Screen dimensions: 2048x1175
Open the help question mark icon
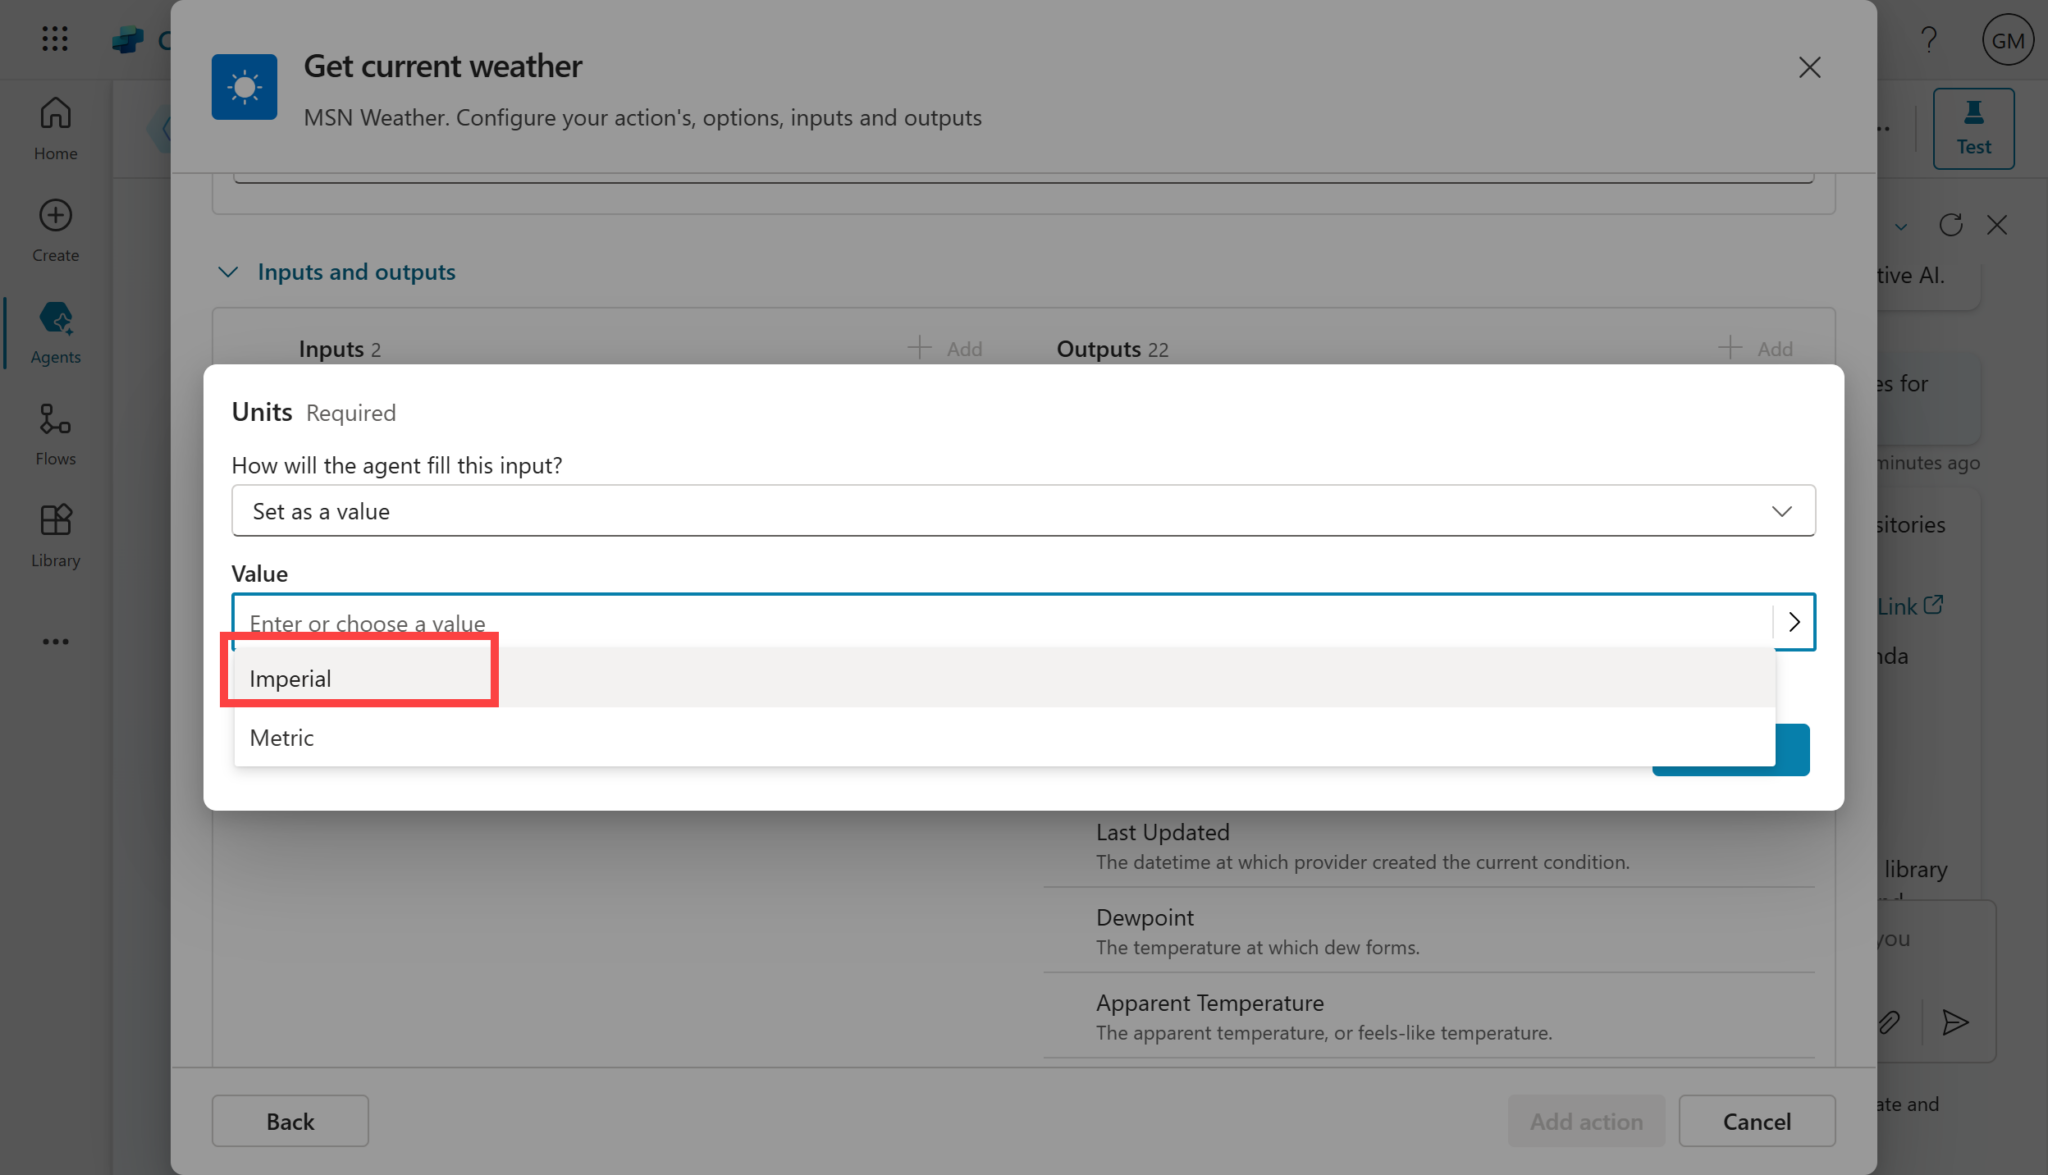[x=1928, y=40]
